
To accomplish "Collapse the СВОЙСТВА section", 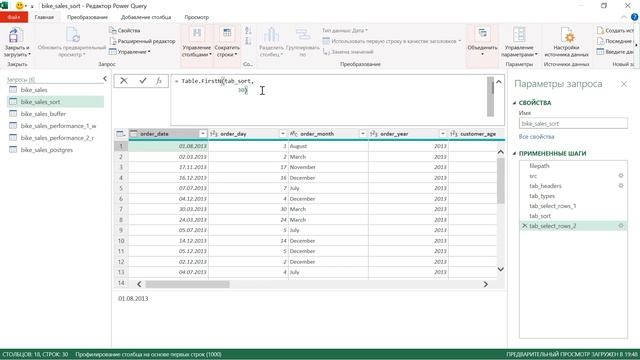I will pyautogui.click(x=514, y=103).
